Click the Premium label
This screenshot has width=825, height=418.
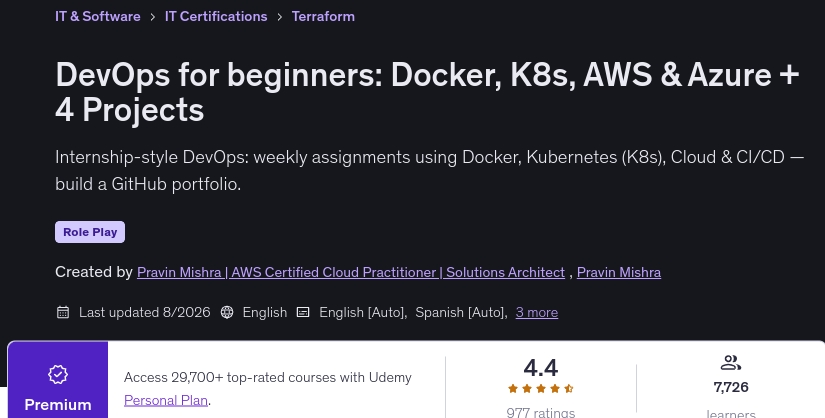coord(58,405)
